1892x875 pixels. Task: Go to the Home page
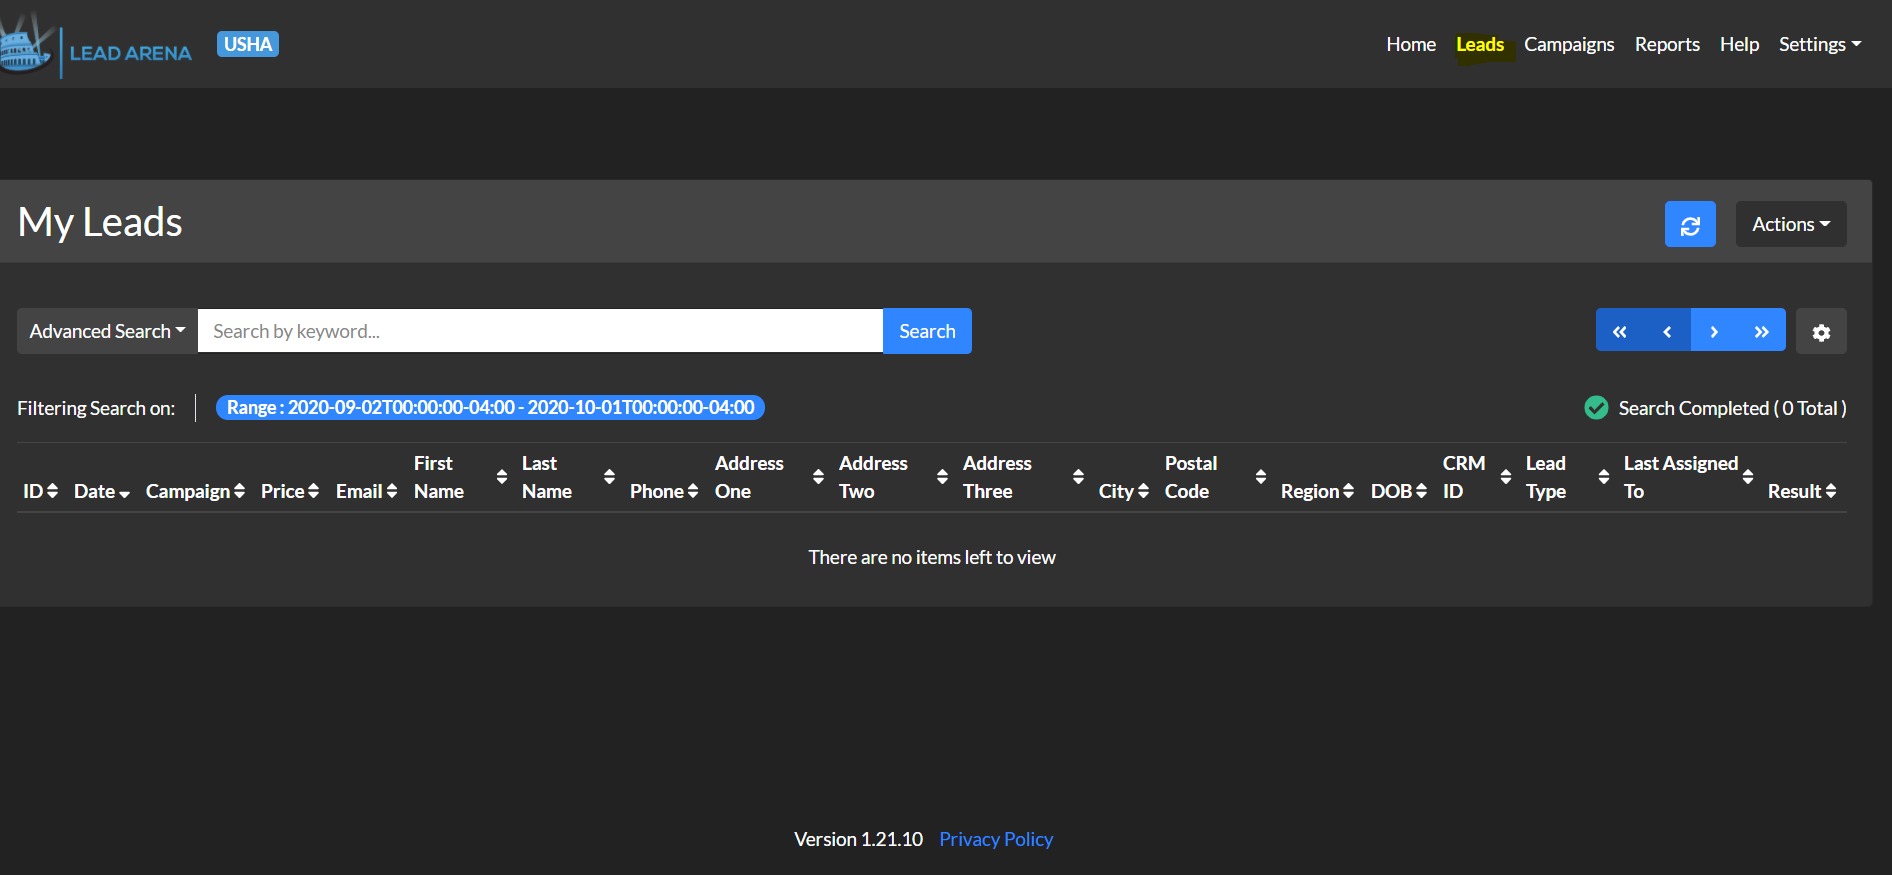[1411, 44]
